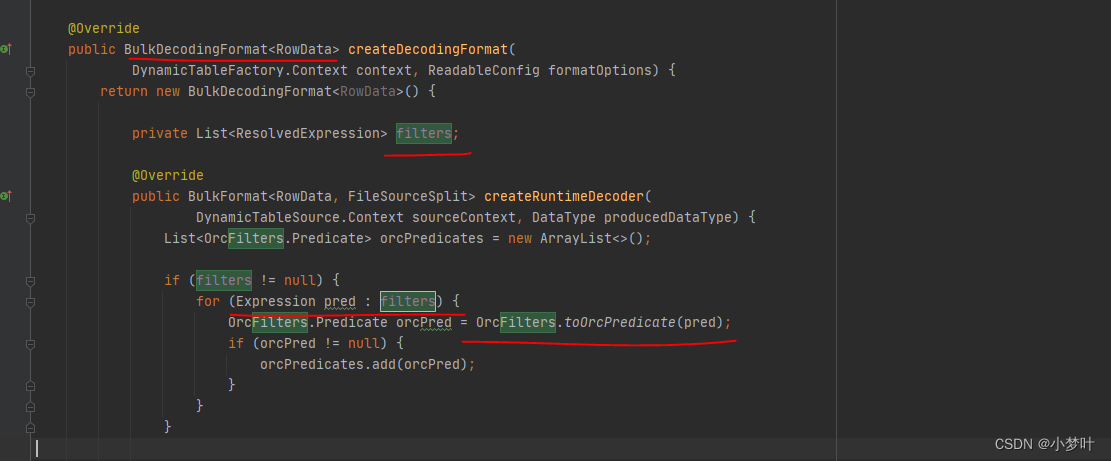Click the producedDataType parameter name
Viewport: 1111px width, 461px height.
pyautogui.click(x=668, y=217)
